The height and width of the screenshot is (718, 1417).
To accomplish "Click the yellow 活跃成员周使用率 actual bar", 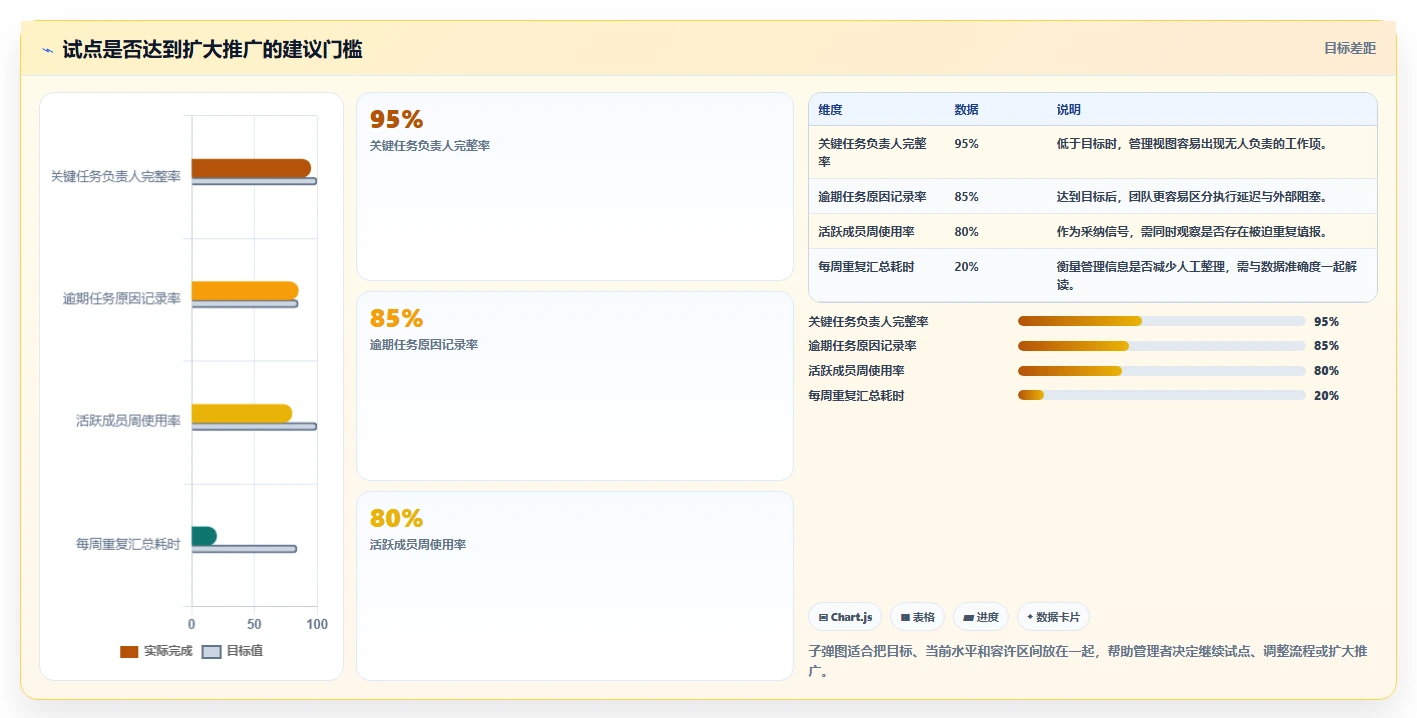I will [x=242, y=413].
